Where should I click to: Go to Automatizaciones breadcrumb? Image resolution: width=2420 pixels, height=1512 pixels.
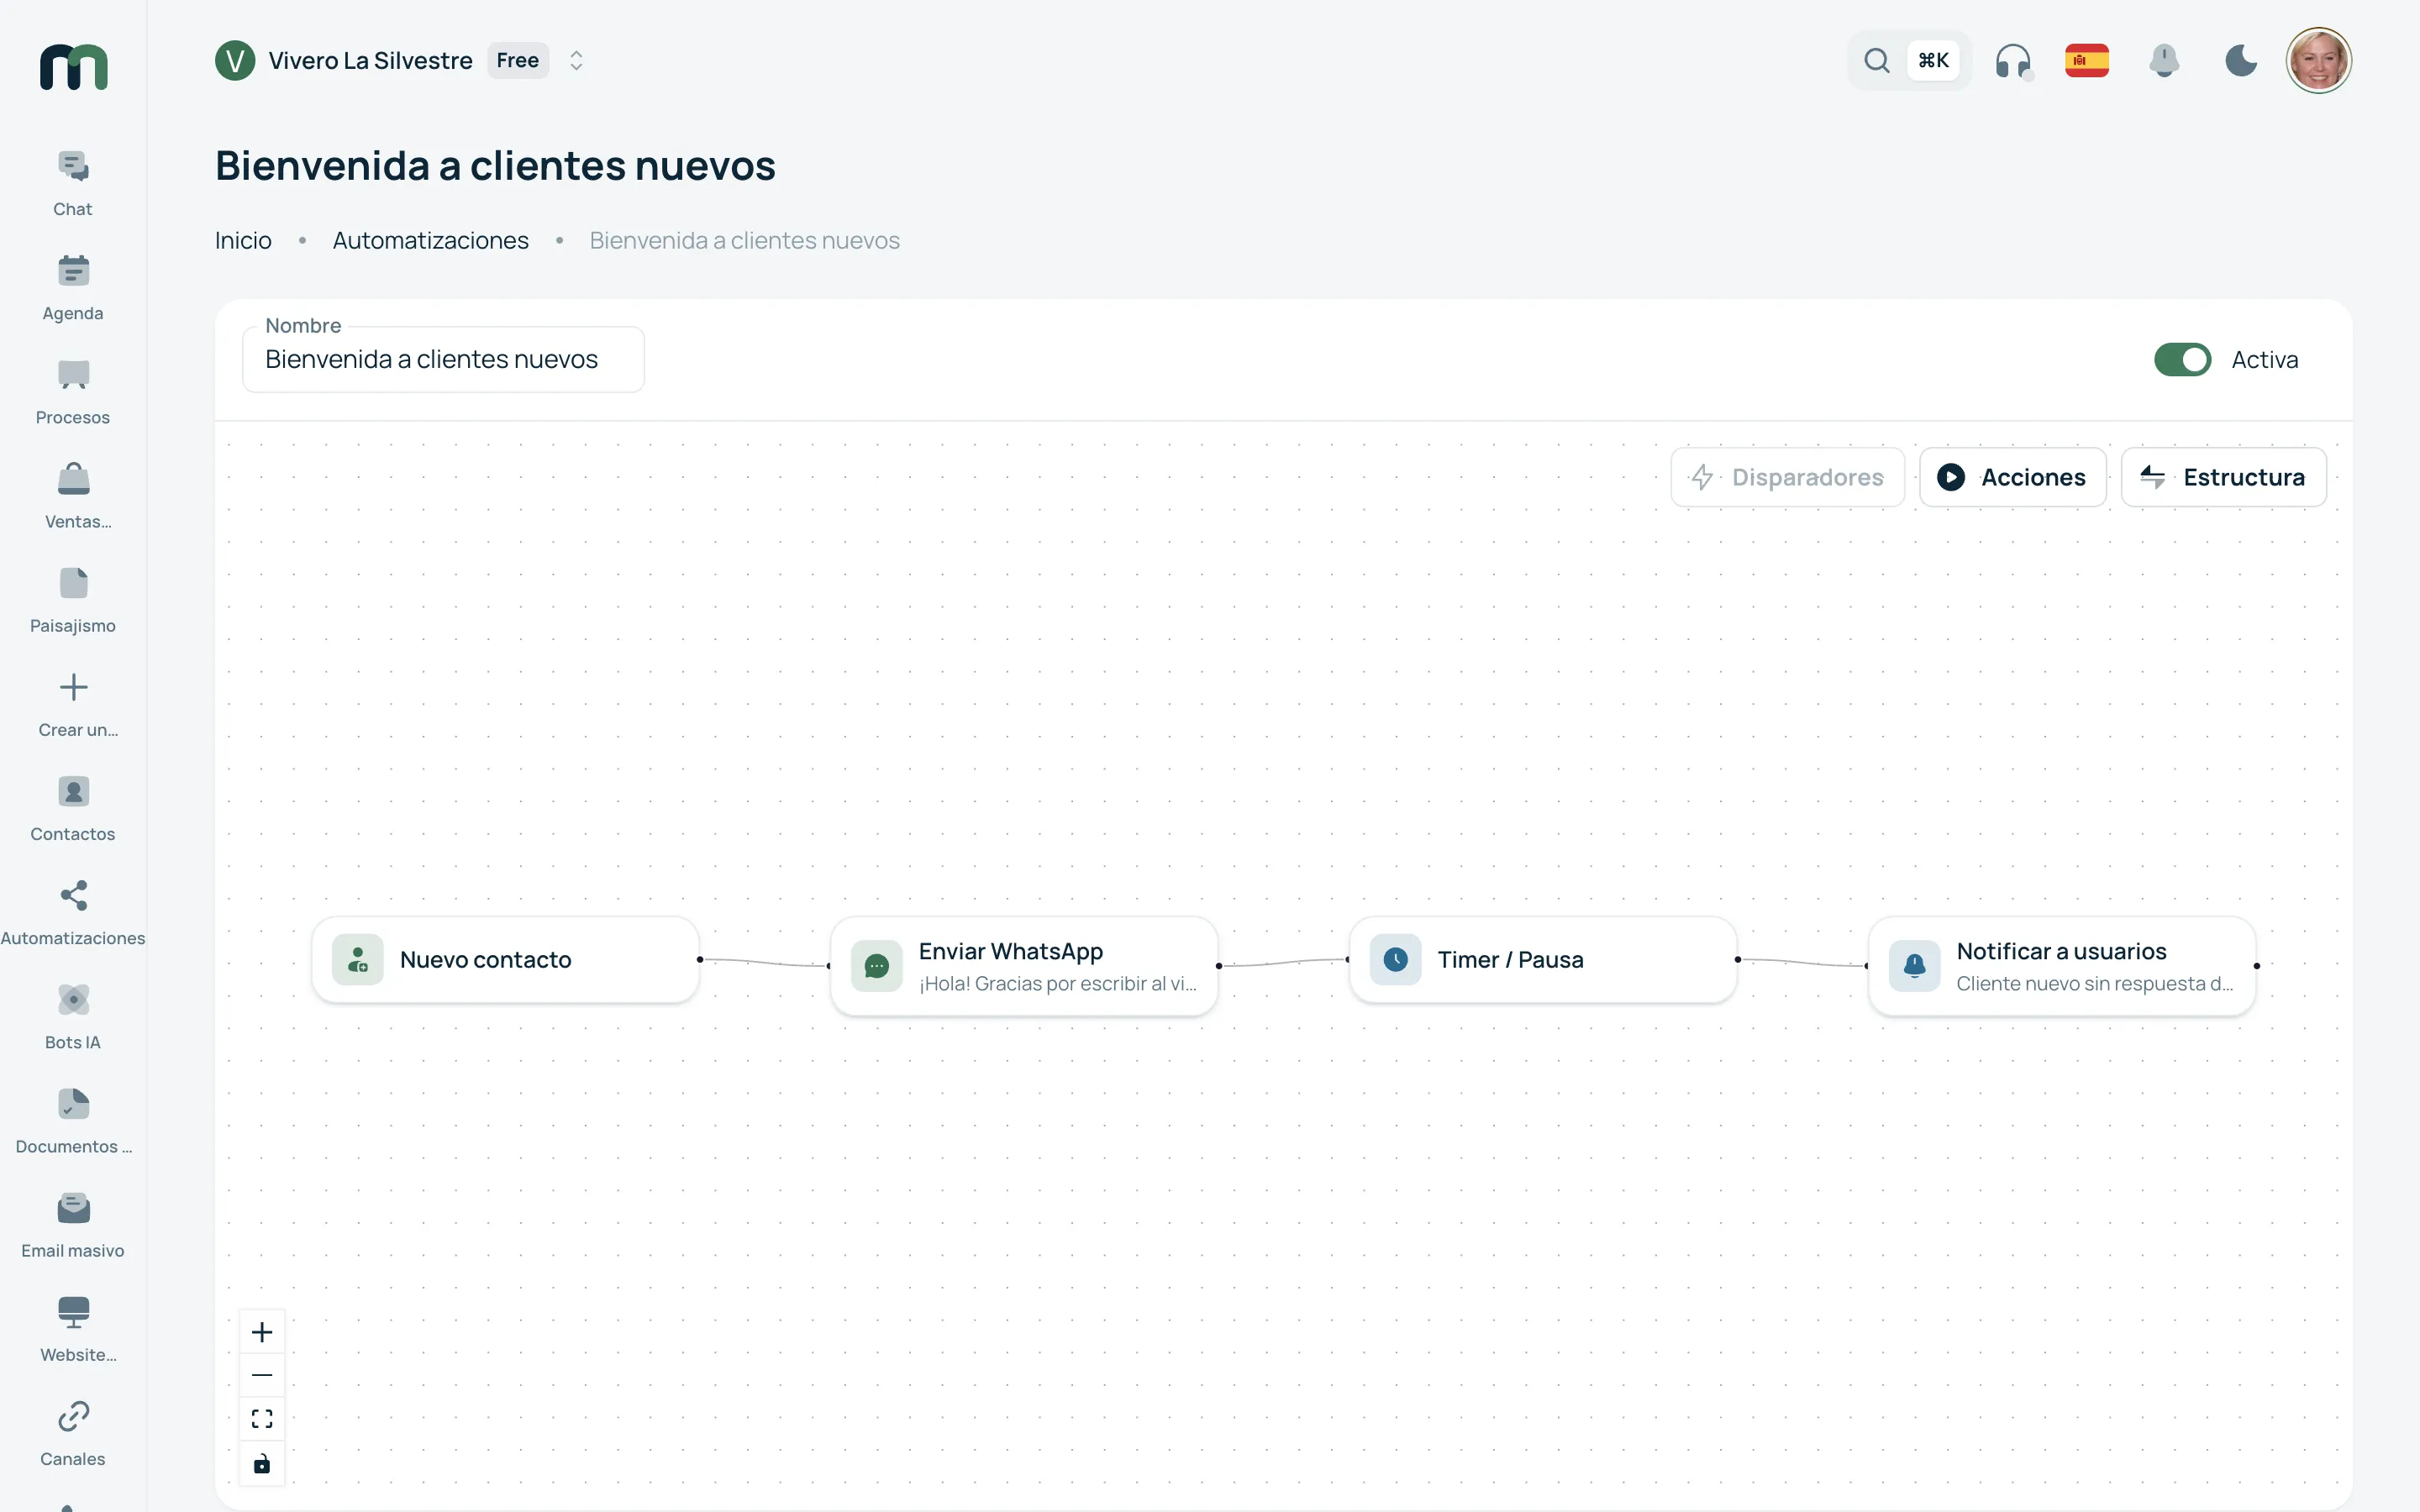(430, 241)
